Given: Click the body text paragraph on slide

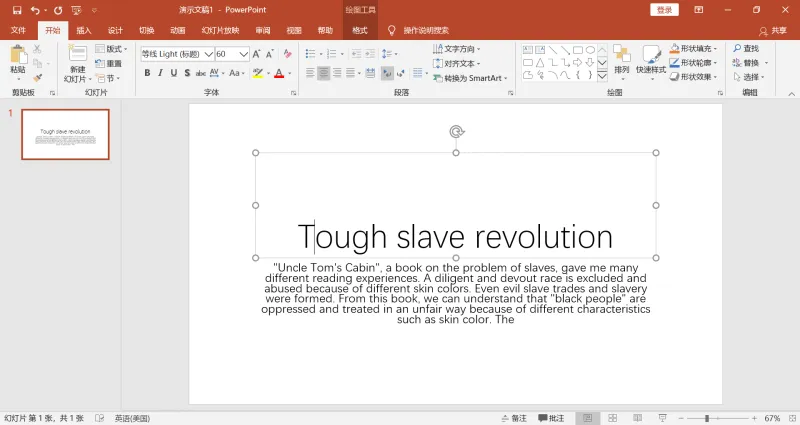Looking at the screenshot, I should (x=456, y=293).
